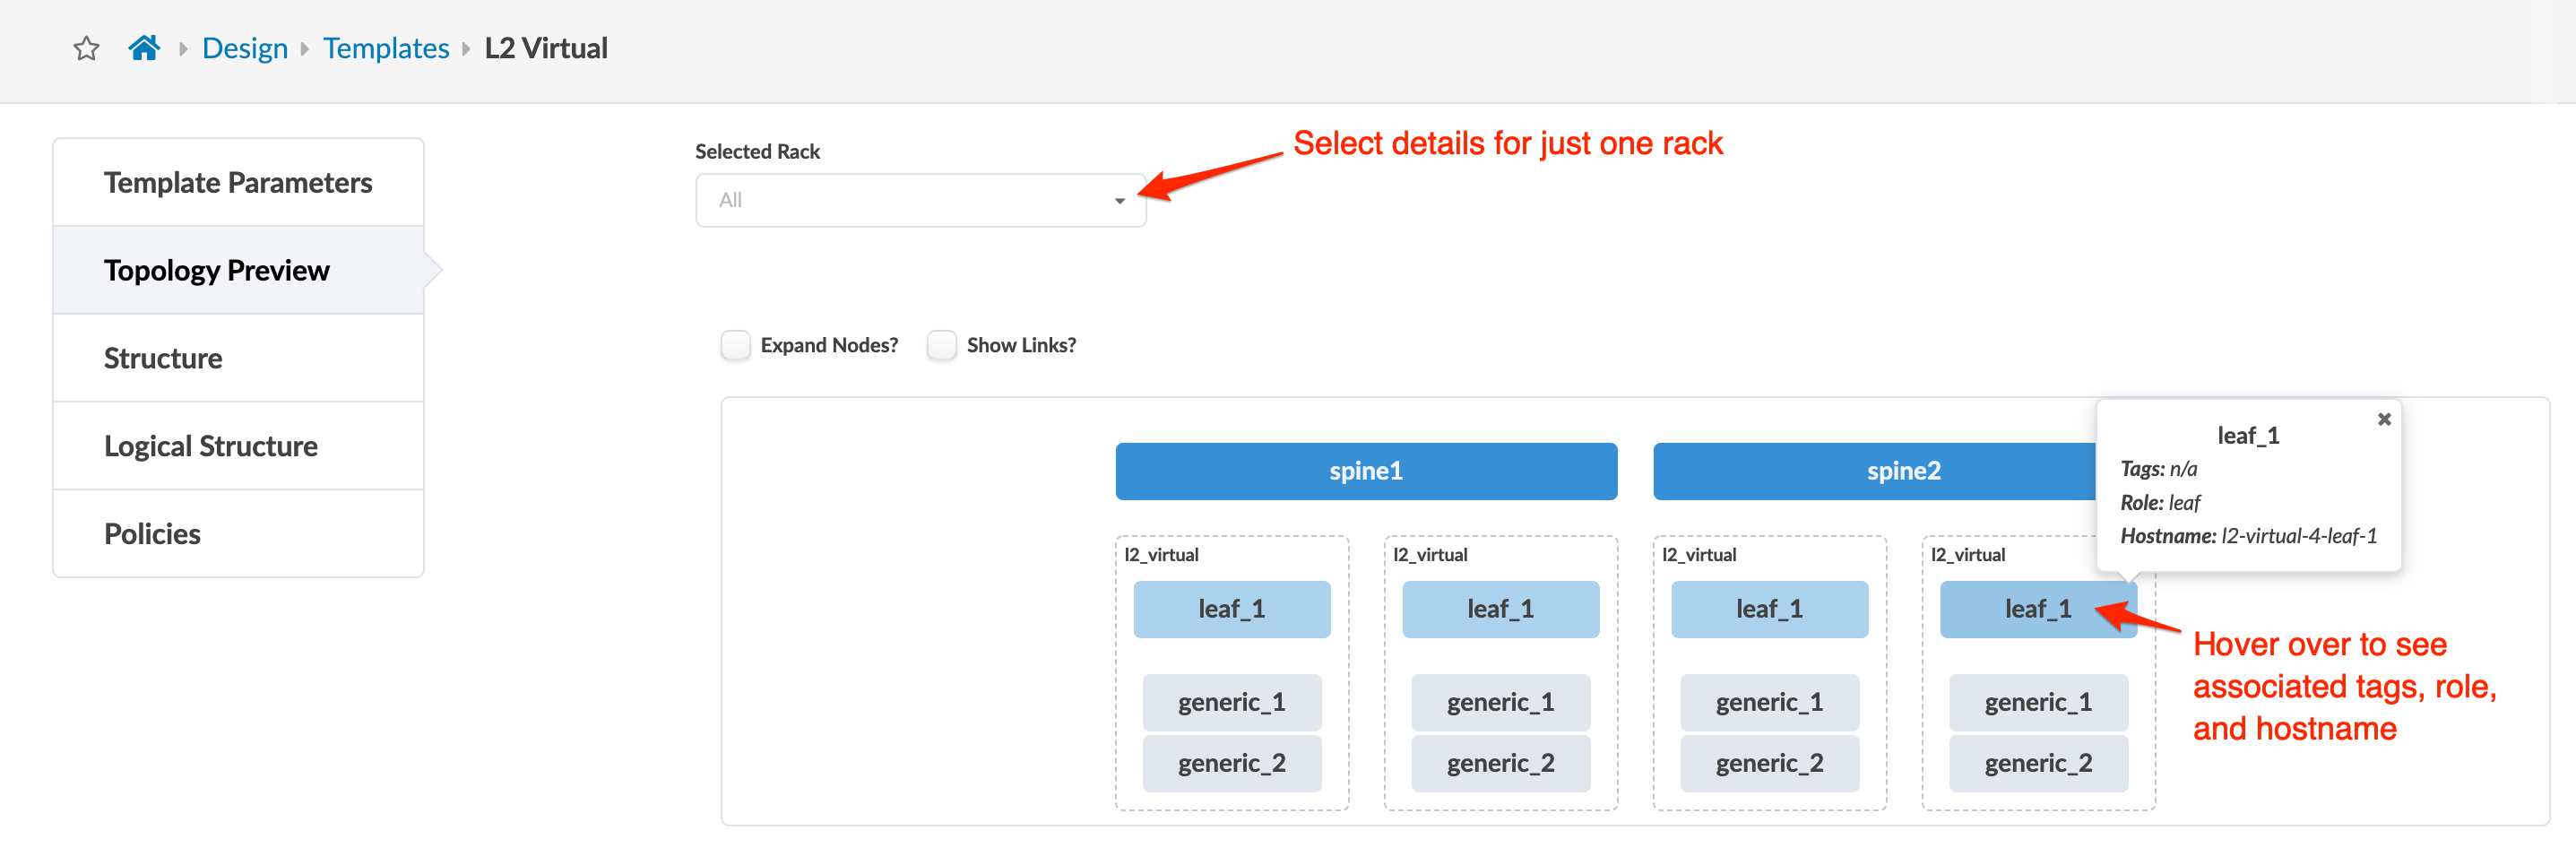Select the spine1 node
The width and height of the screenshot is (2576, 848).
[1366, 471]
